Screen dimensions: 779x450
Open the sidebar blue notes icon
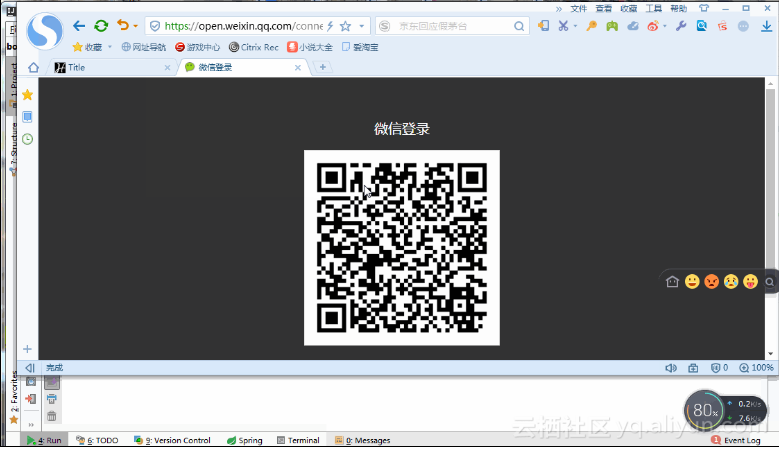[x=28, y=117]
